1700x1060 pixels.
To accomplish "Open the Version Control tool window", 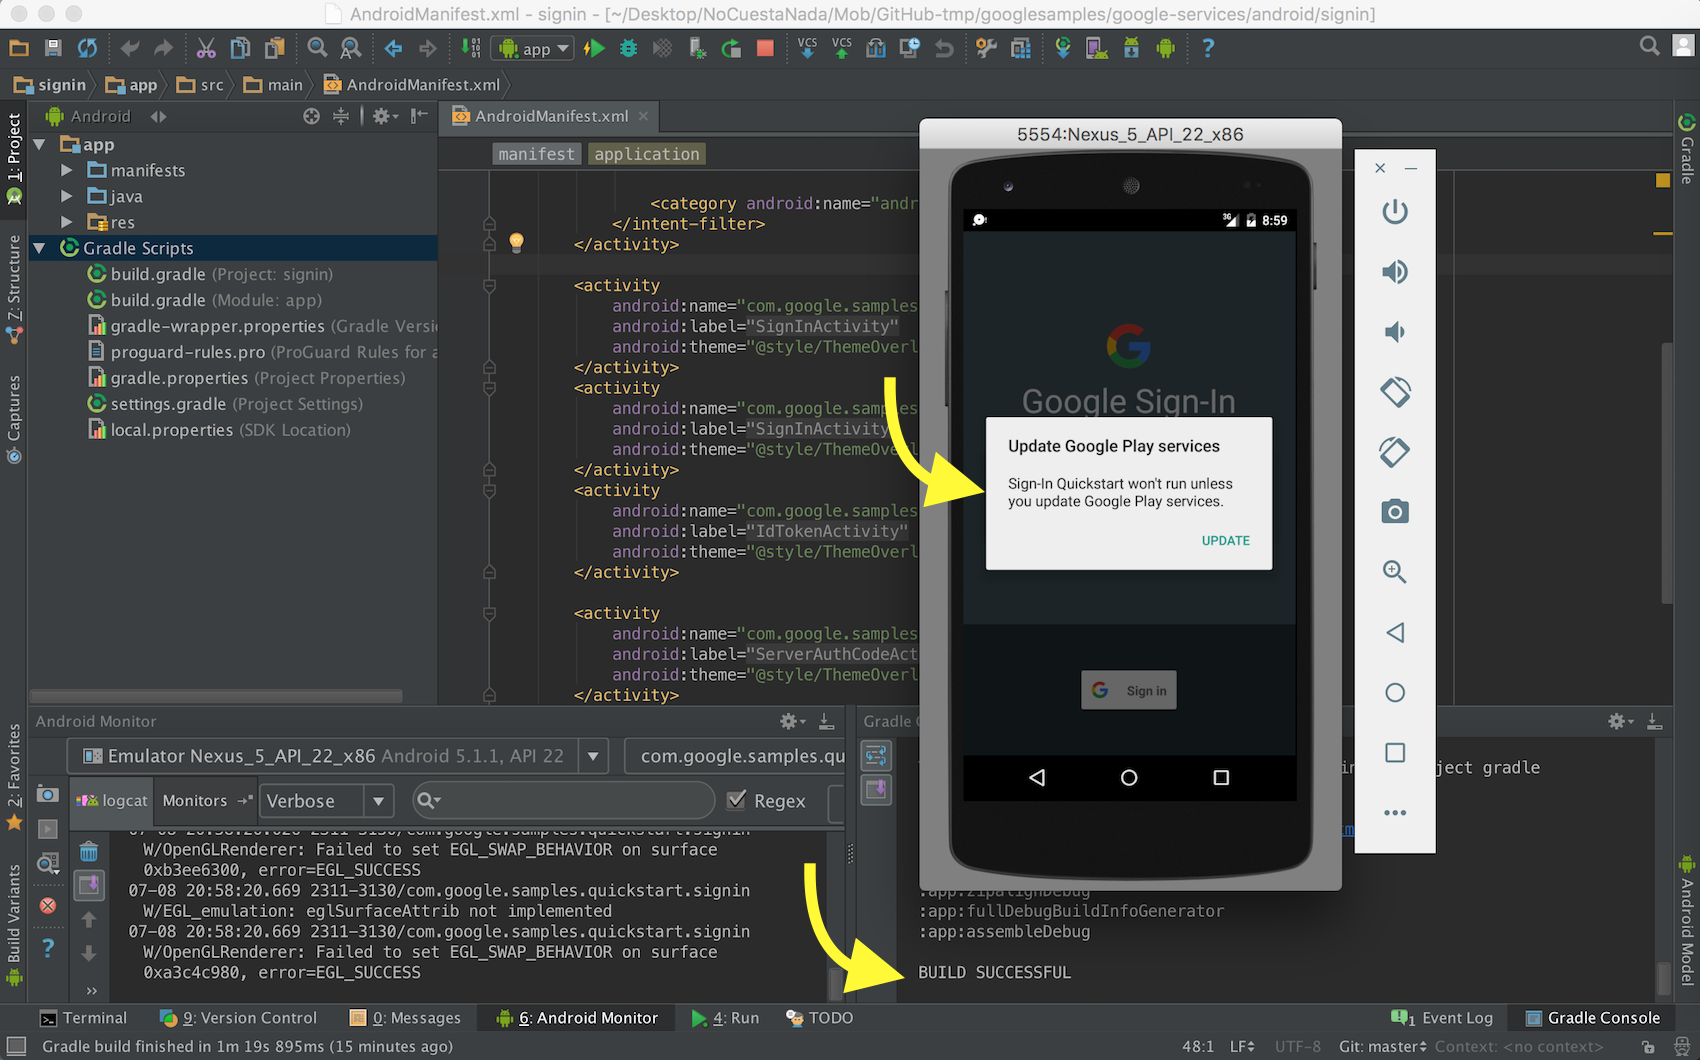I will (x=238, y=1018).
